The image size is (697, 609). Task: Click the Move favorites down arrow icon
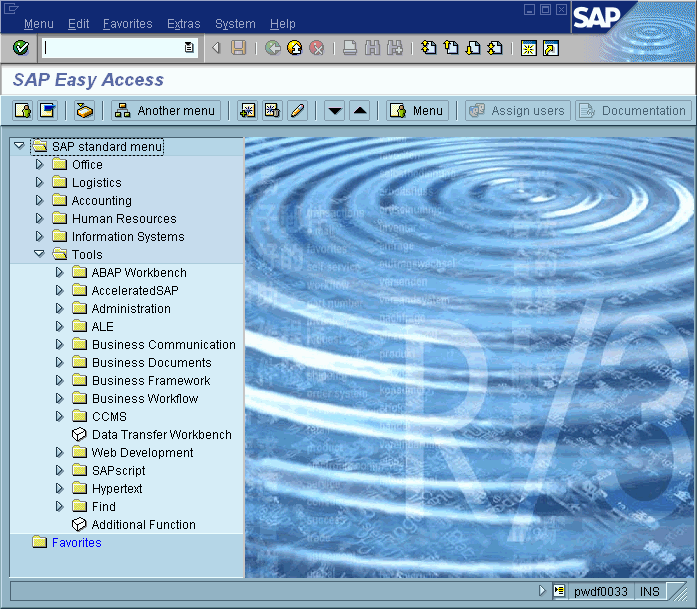[x=335, y=111]
